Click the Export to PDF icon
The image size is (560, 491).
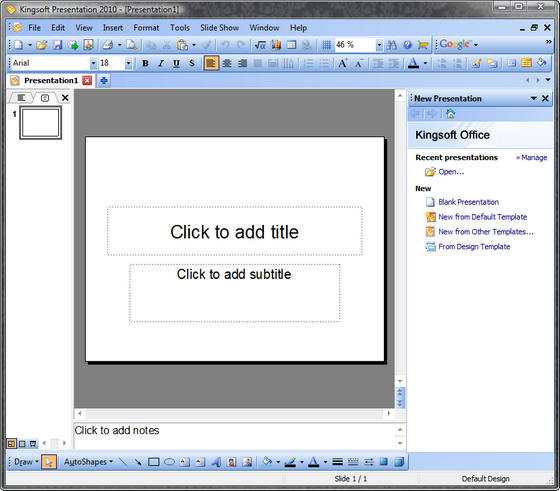(x=88, y=45)
